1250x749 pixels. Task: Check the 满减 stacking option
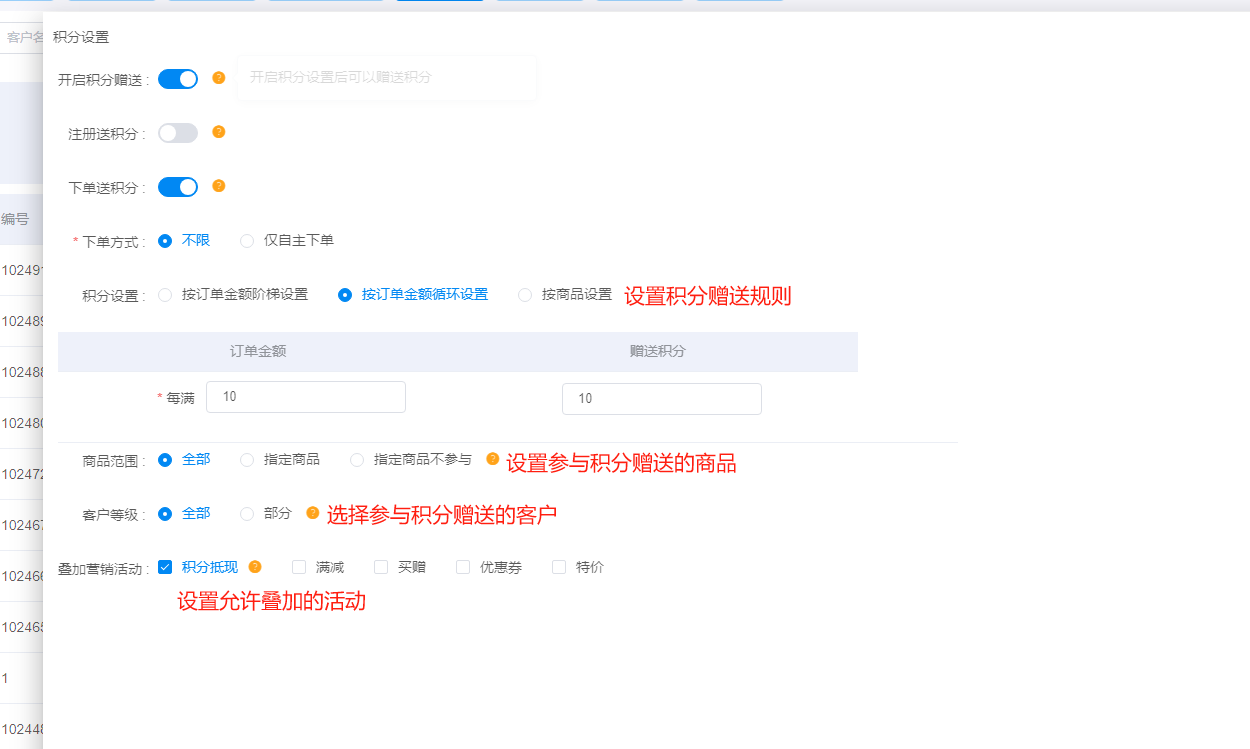click(299, 567)
